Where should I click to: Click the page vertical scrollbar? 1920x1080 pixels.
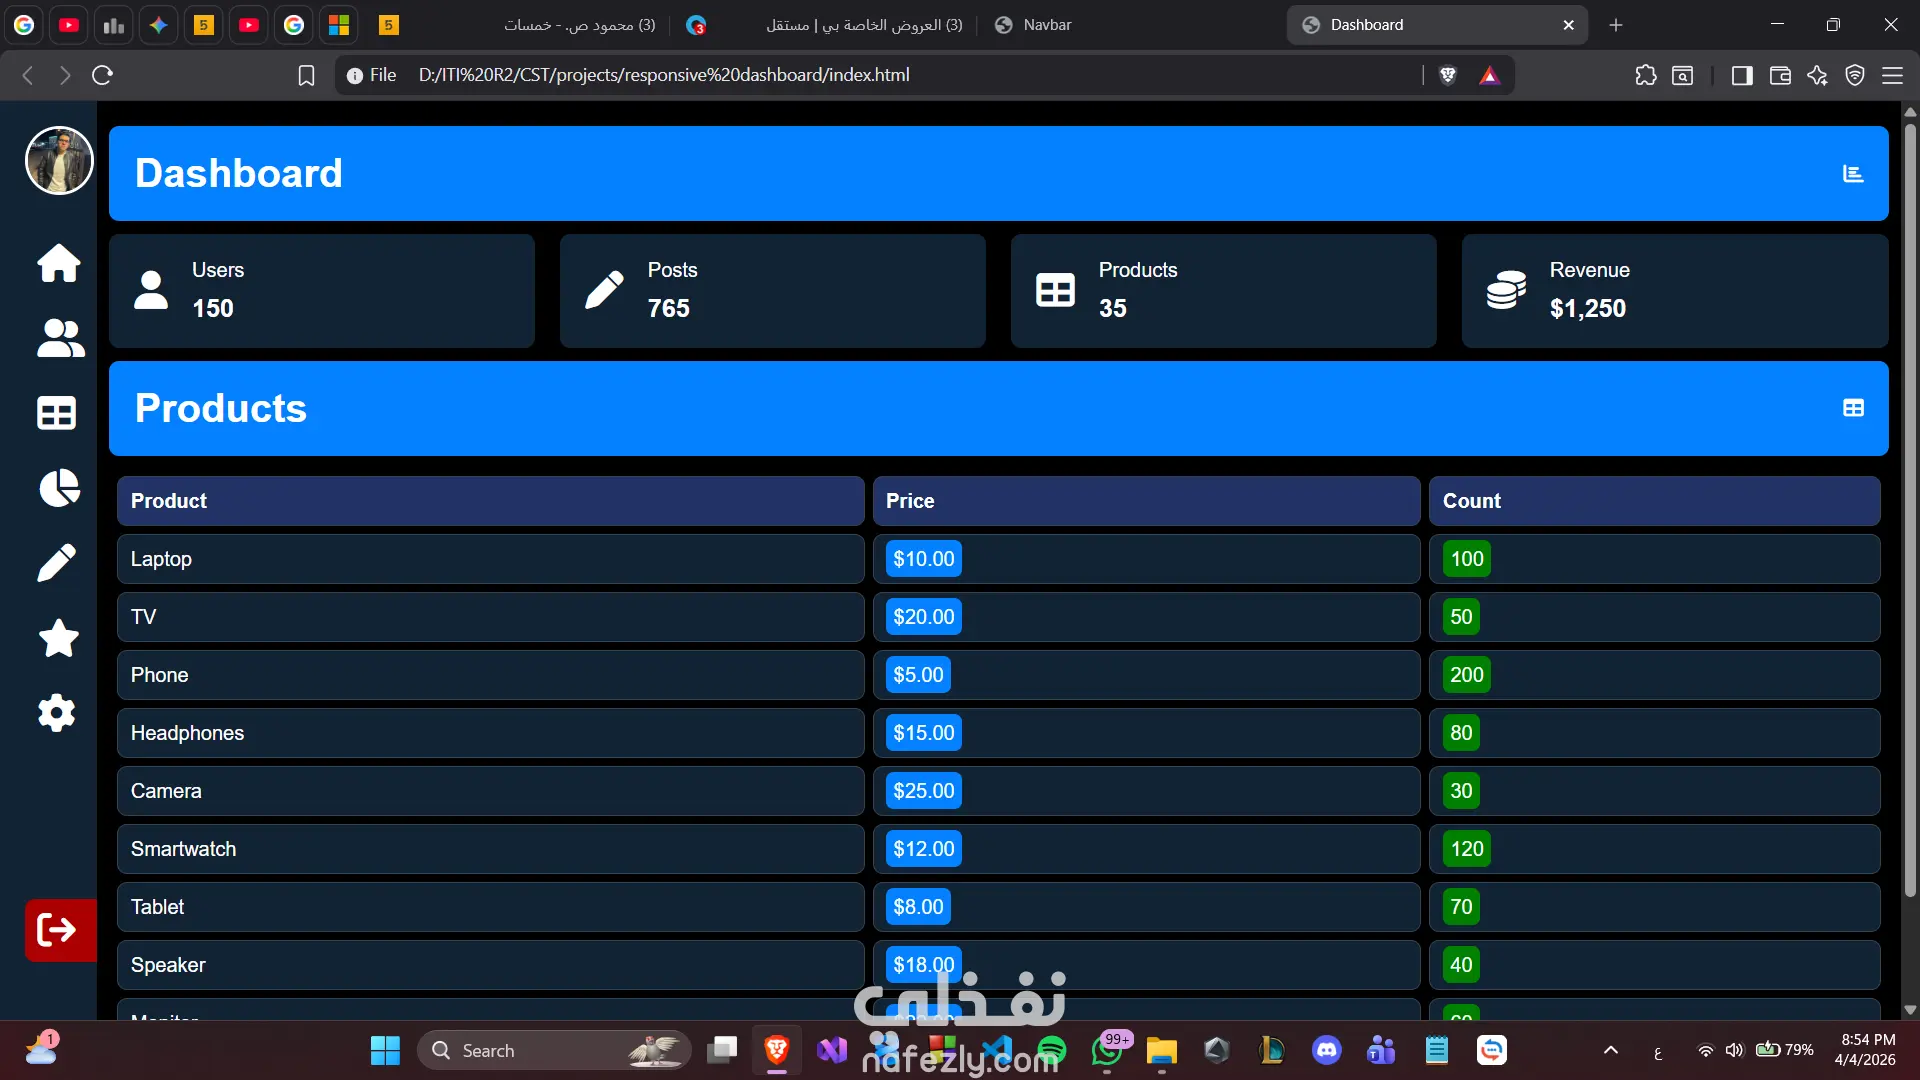pos(1910,500)
